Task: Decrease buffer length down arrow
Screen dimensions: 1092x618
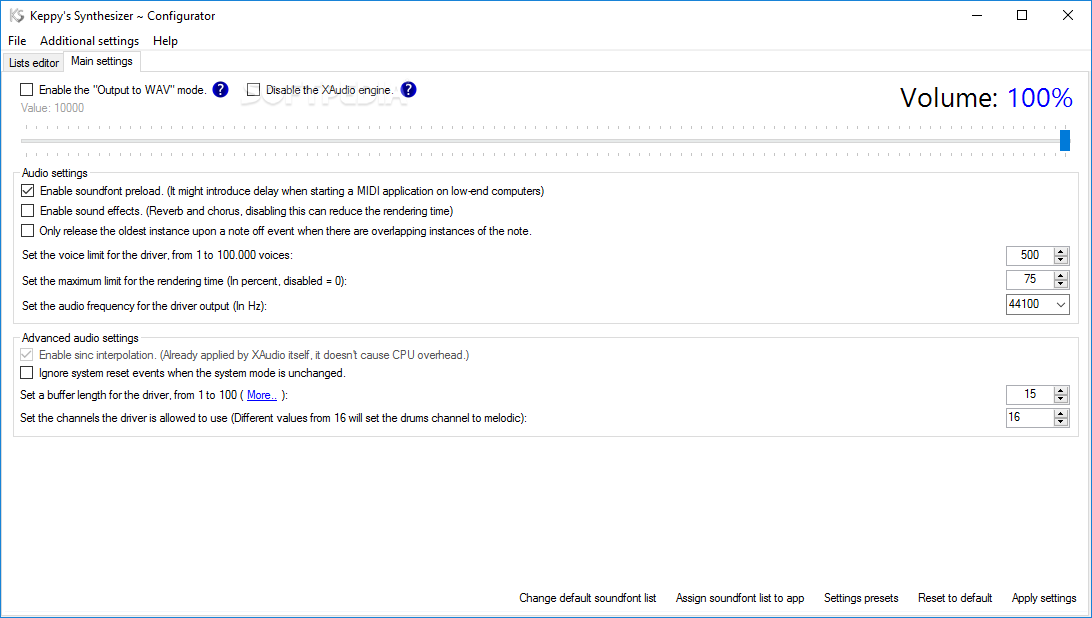Action: (x=1061, y=399)
